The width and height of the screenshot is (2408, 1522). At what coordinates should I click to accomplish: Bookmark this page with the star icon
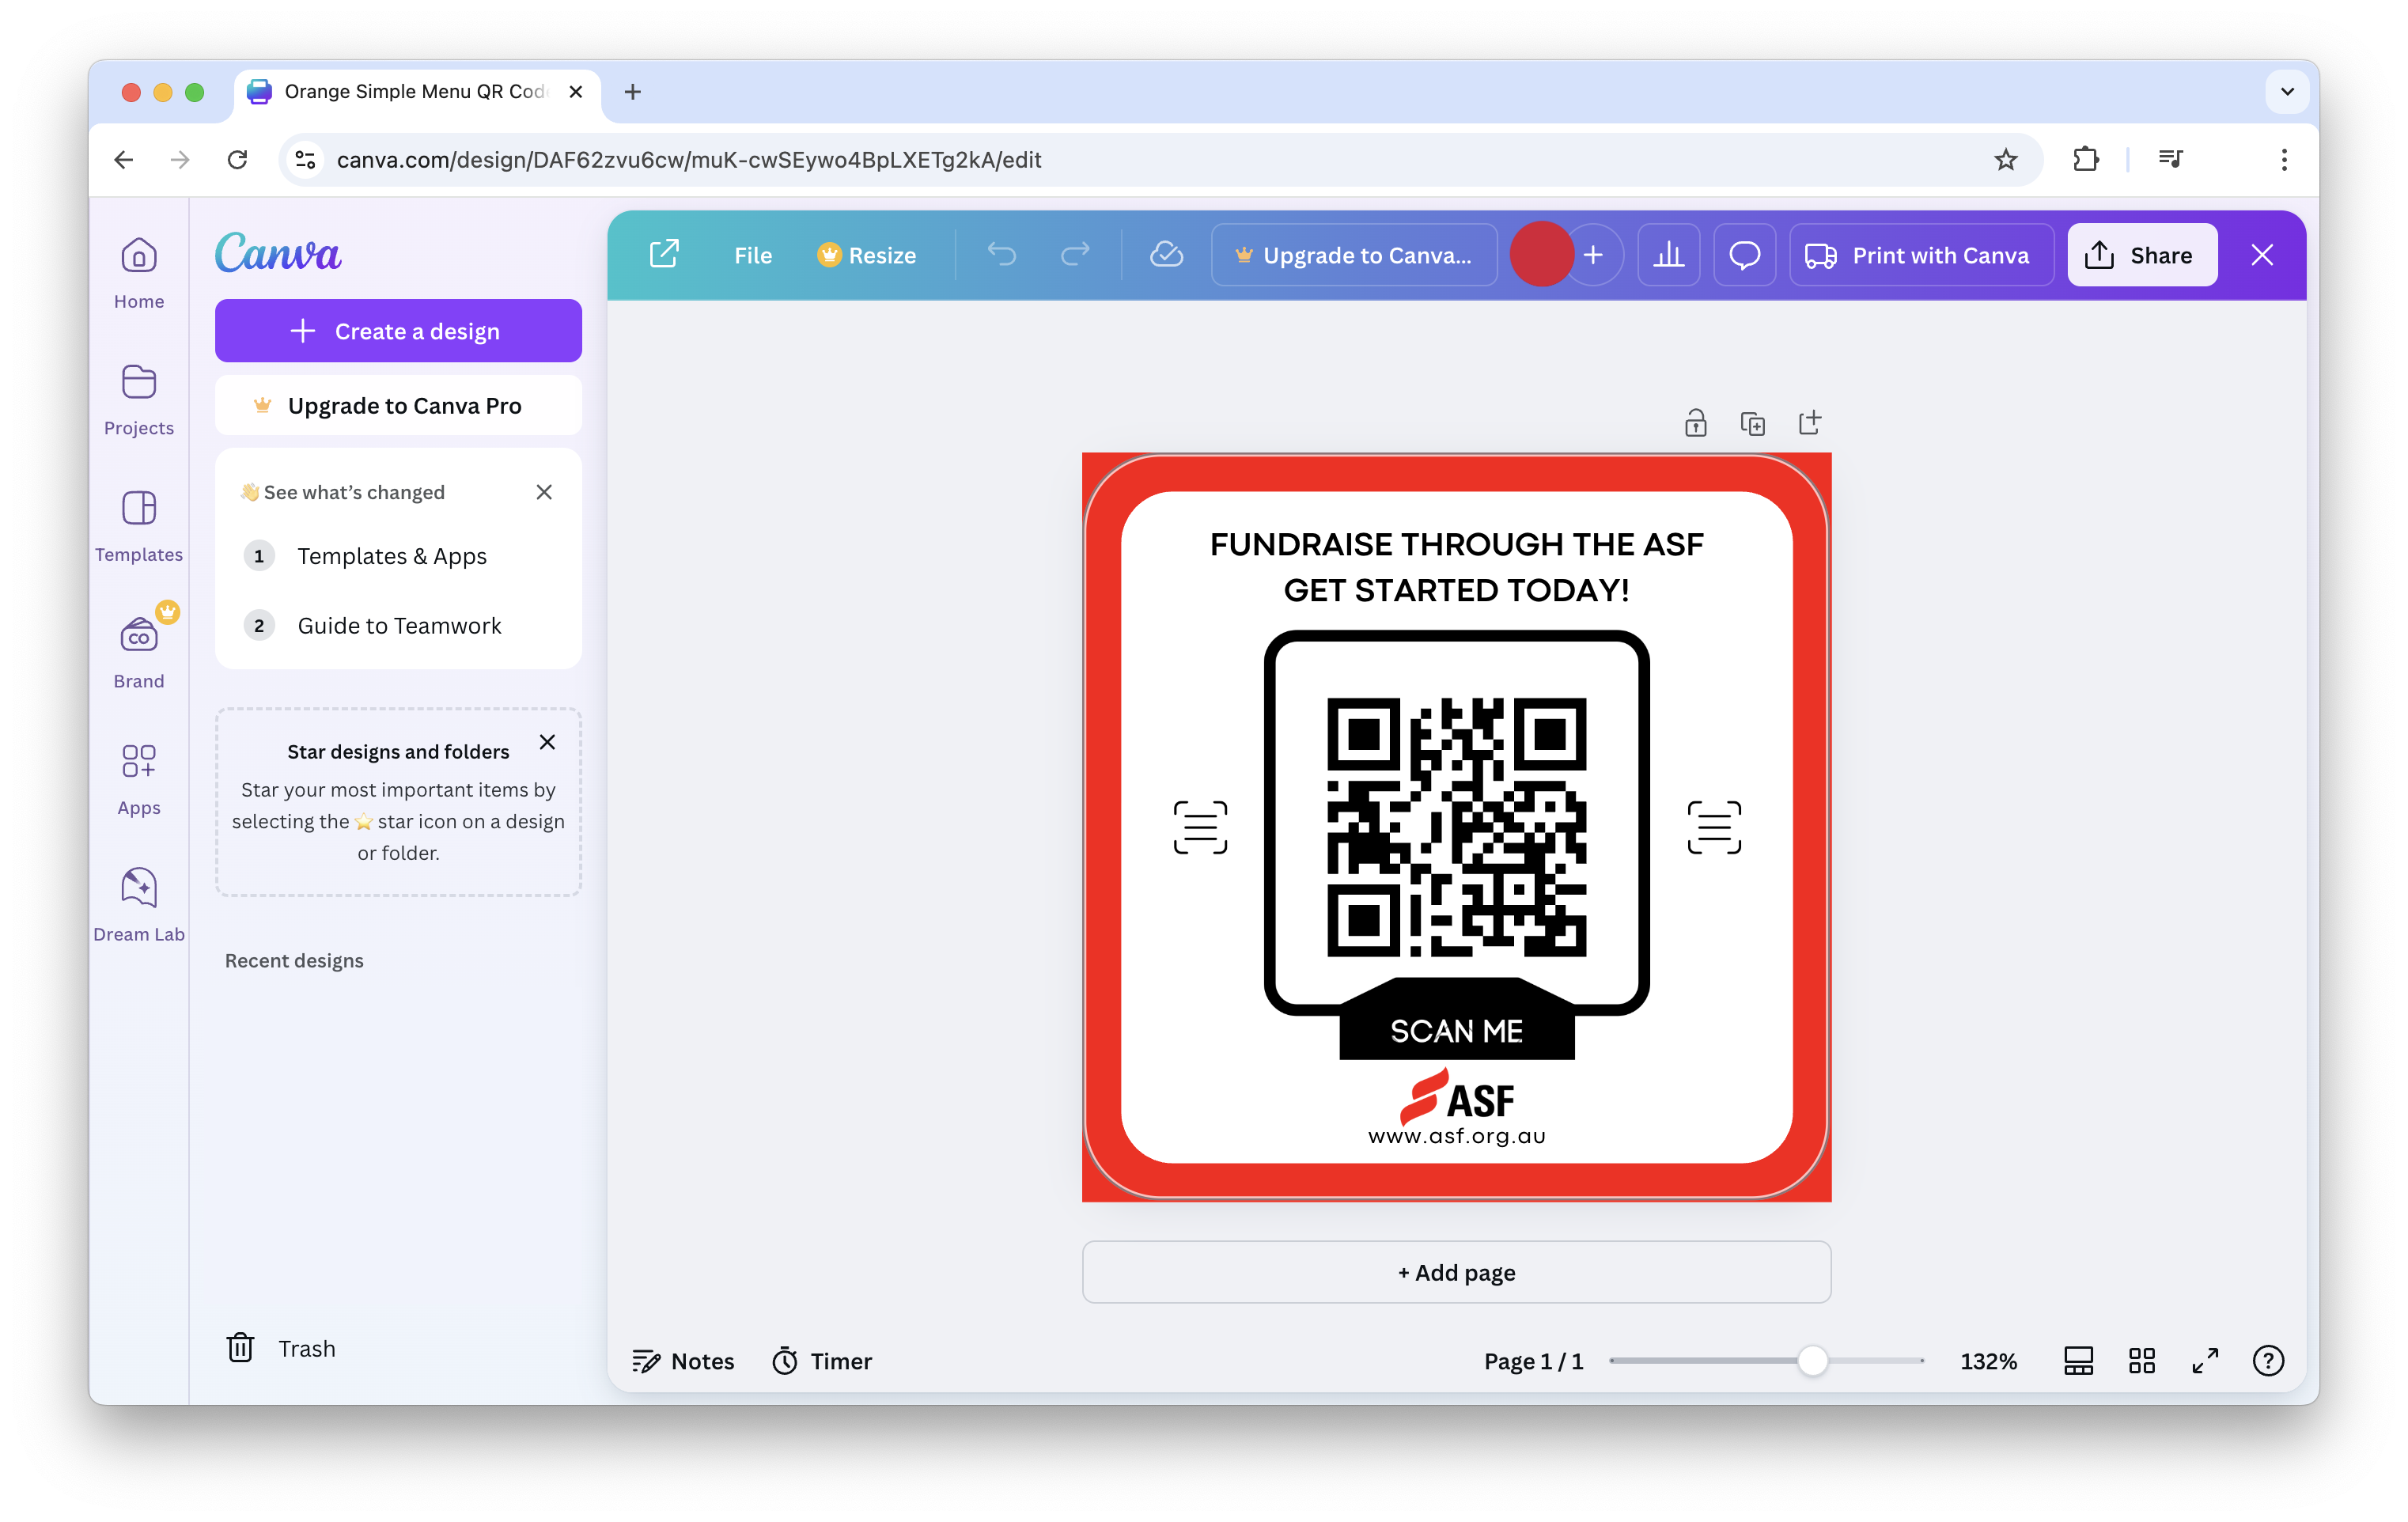2005,160
